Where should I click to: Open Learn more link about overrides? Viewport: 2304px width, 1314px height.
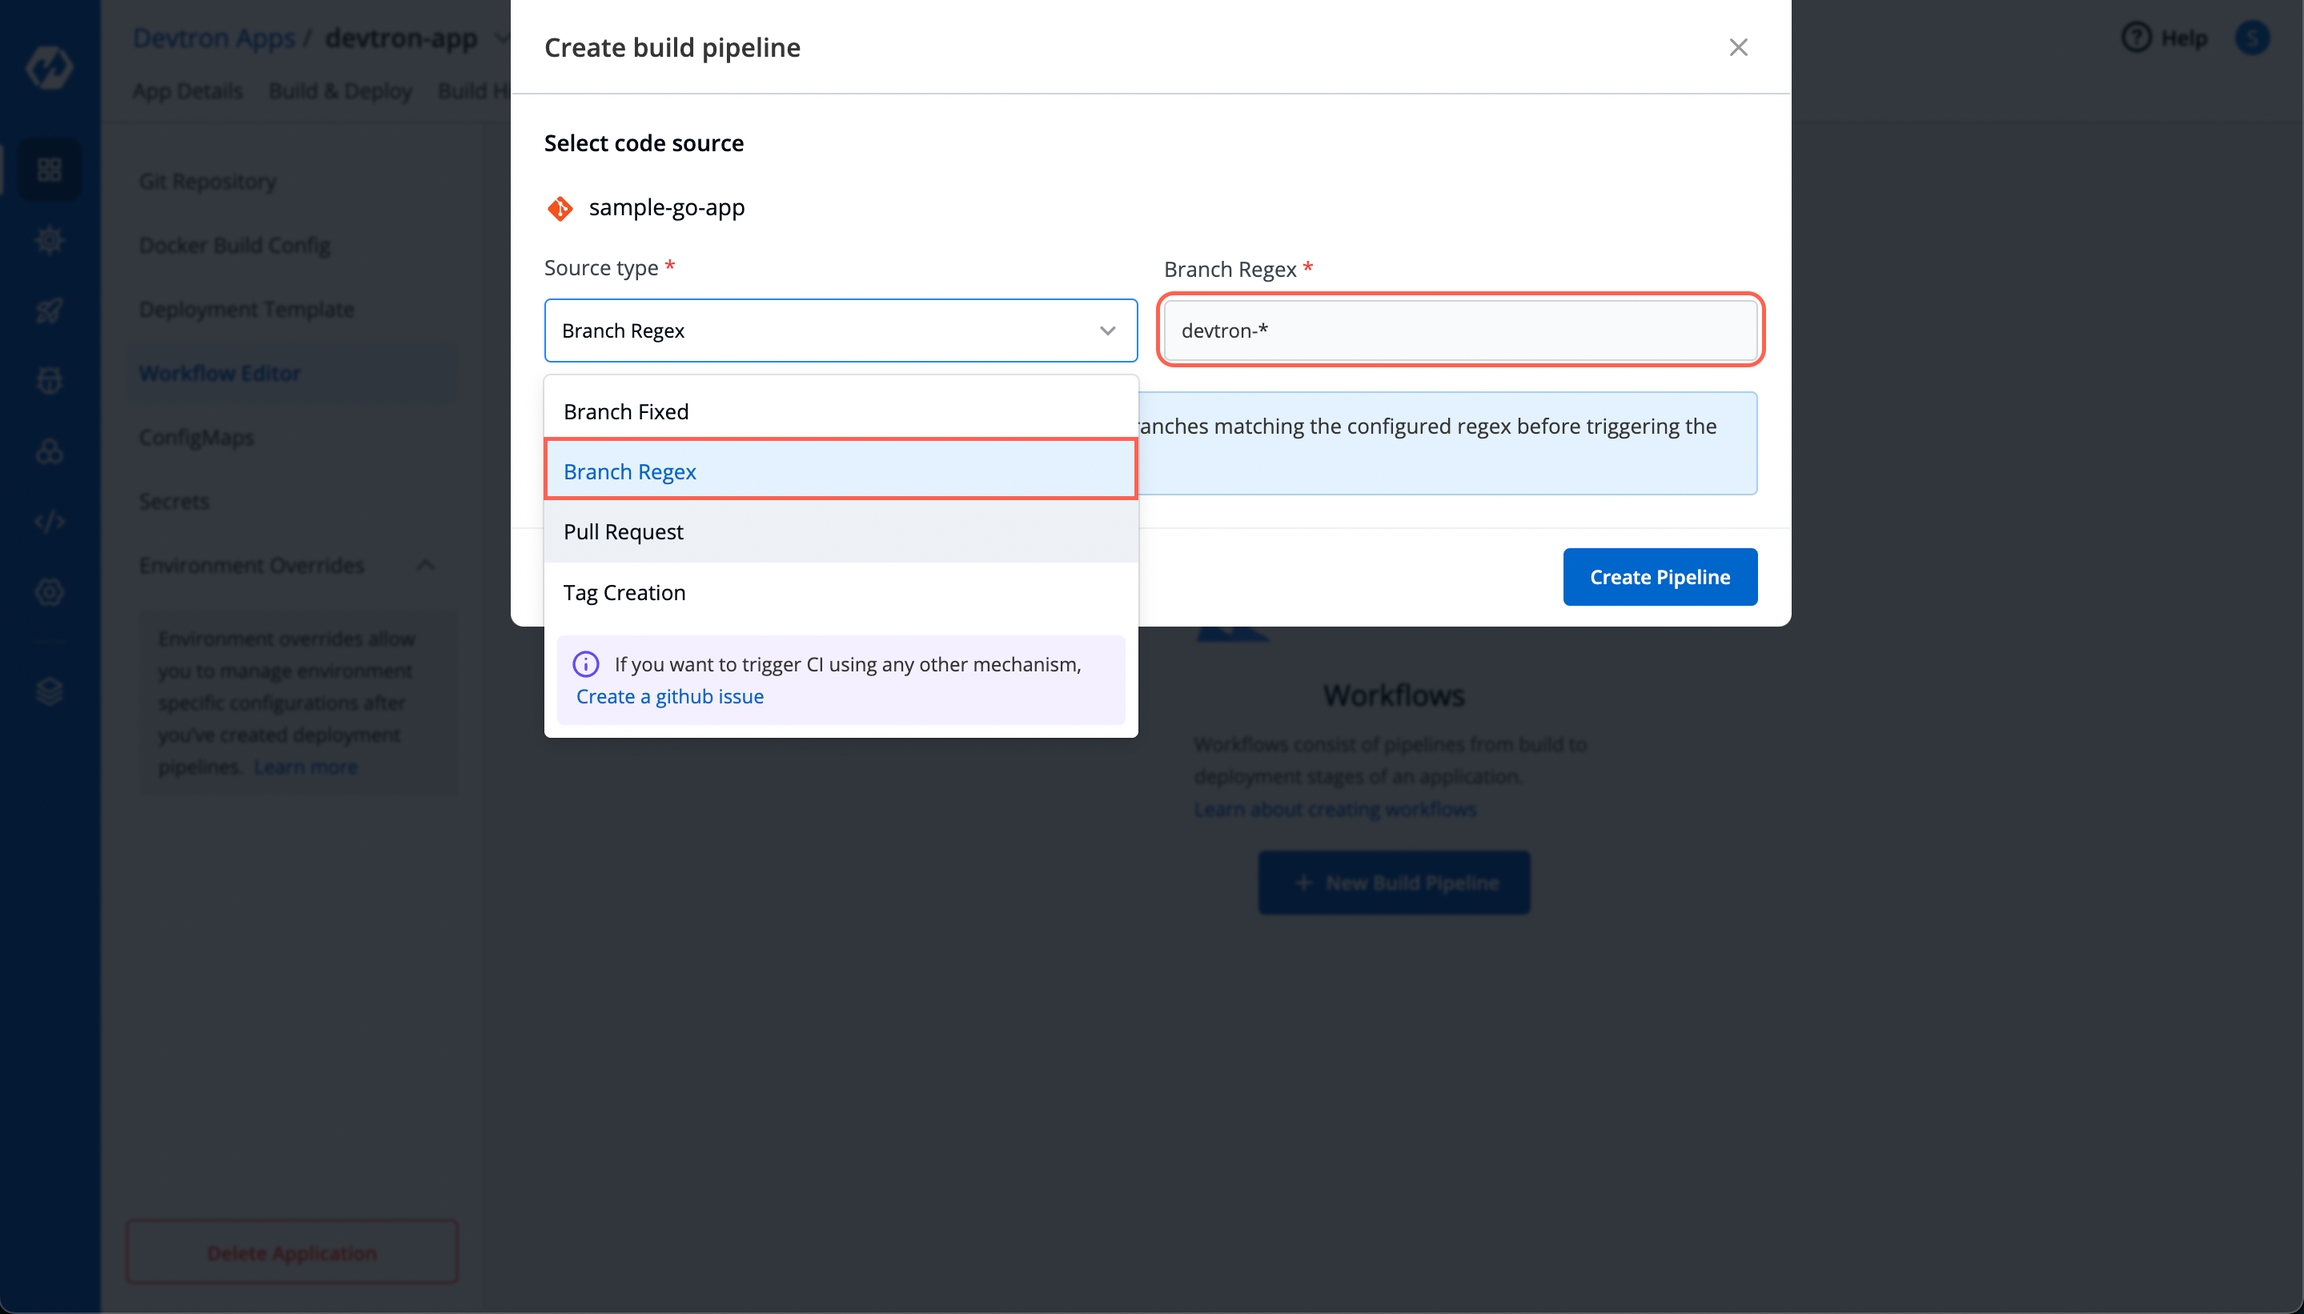point(306,767)
